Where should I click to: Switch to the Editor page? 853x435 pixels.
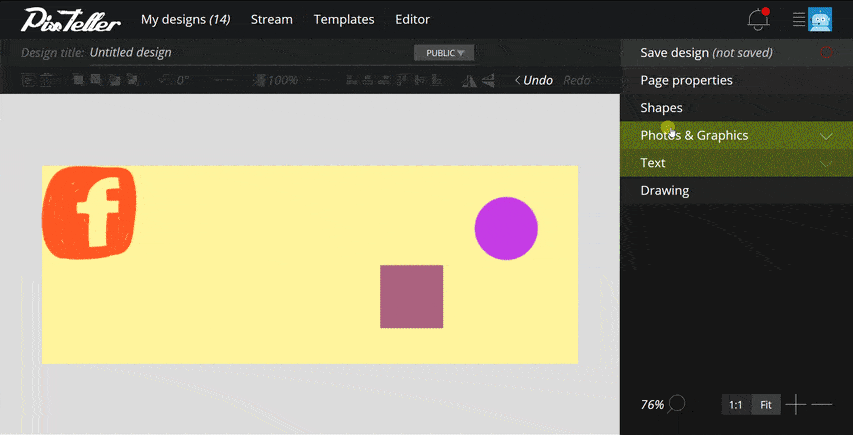(412, 20)
